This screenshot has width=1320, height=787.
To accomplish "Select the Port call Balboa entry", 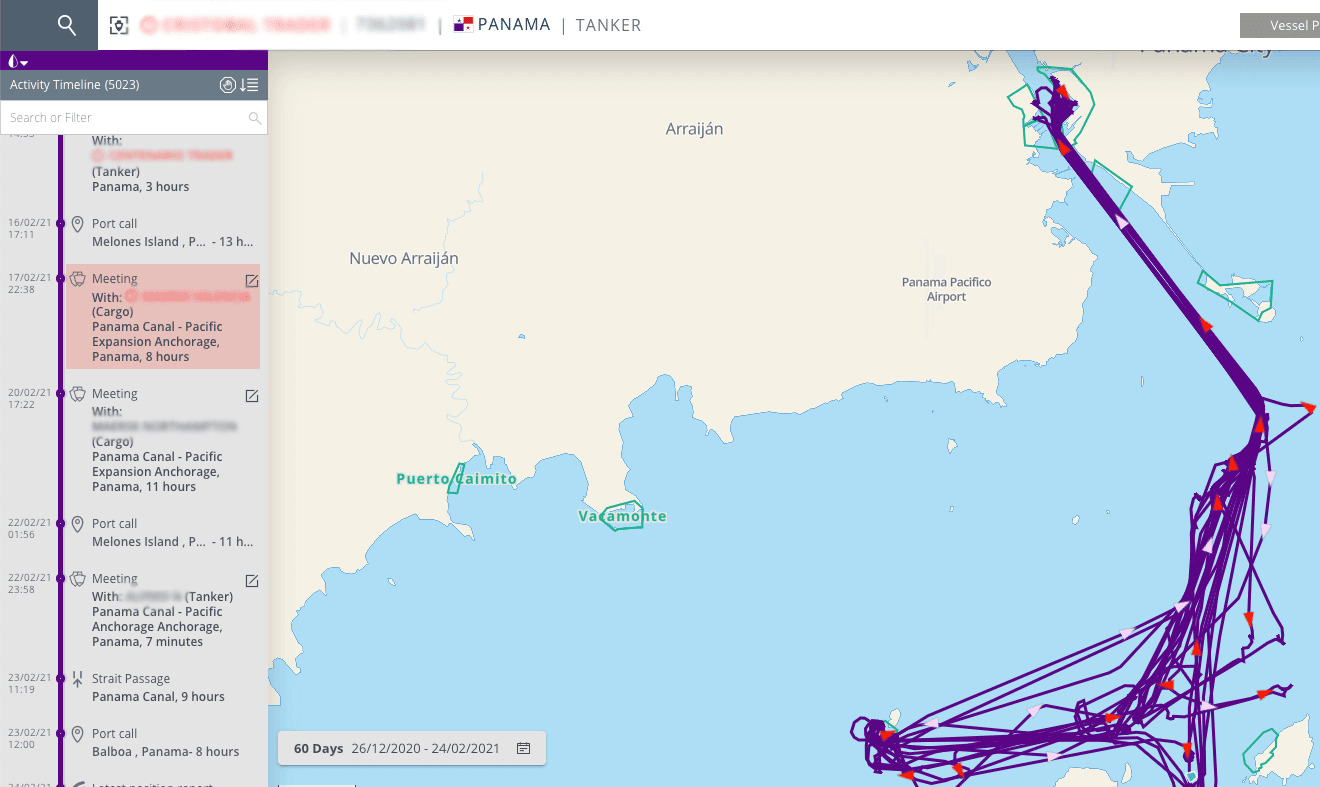I will 165,742.
